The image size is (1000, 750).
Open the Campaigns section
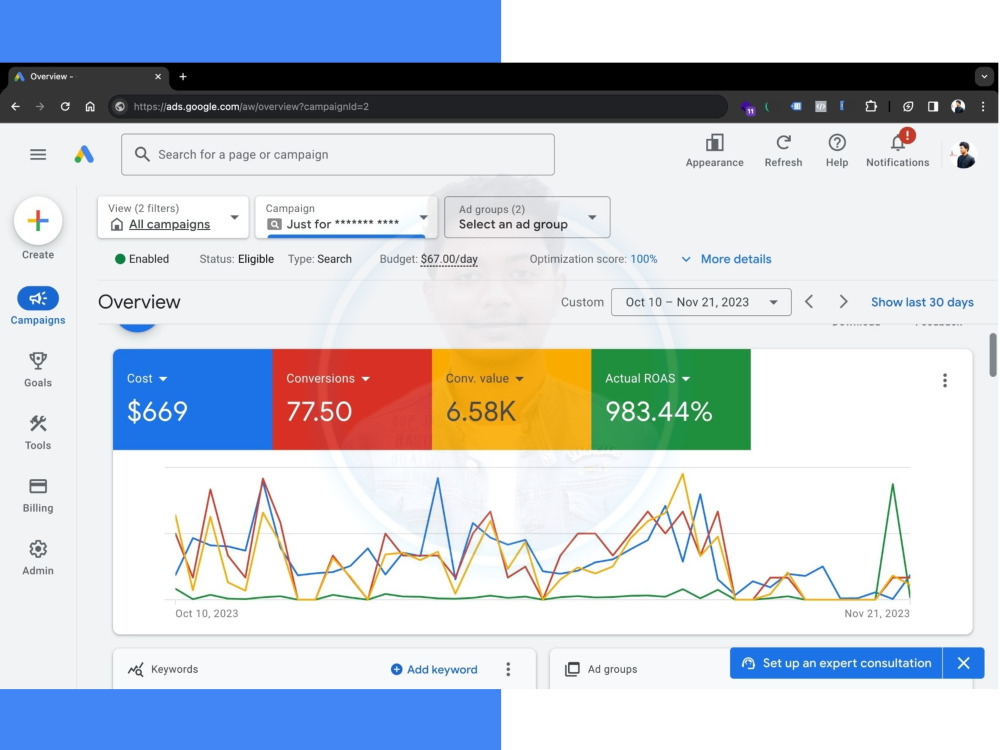pos(38,306)
